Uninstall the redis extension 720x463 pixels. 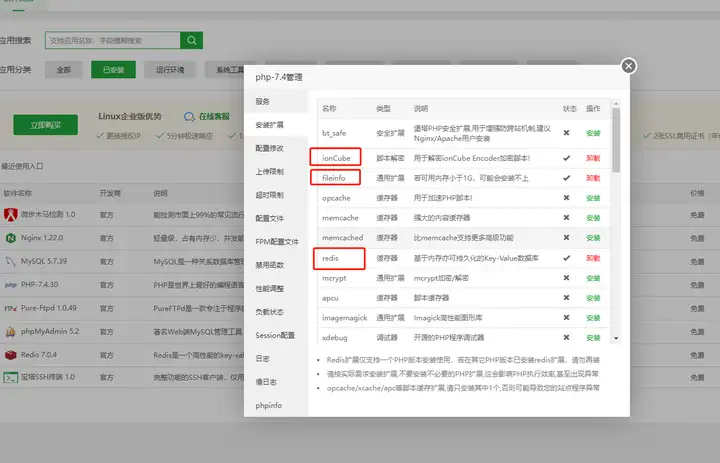point(593,258)
